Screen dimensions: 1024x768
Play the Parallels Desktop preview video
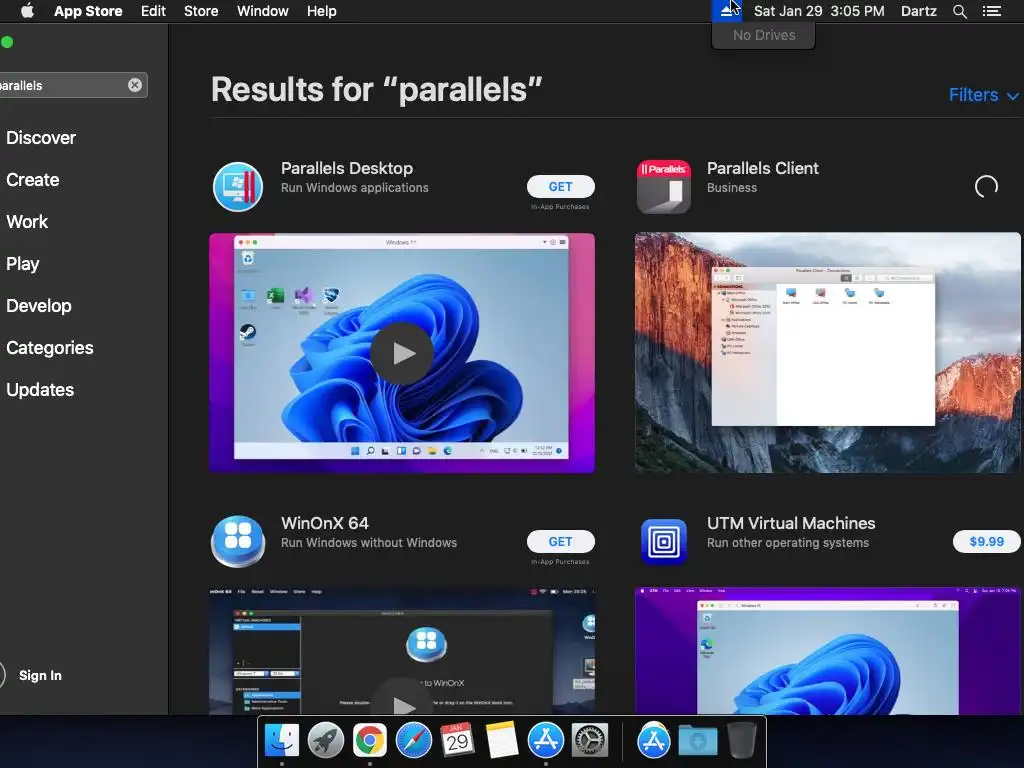[x=402, y=353]
